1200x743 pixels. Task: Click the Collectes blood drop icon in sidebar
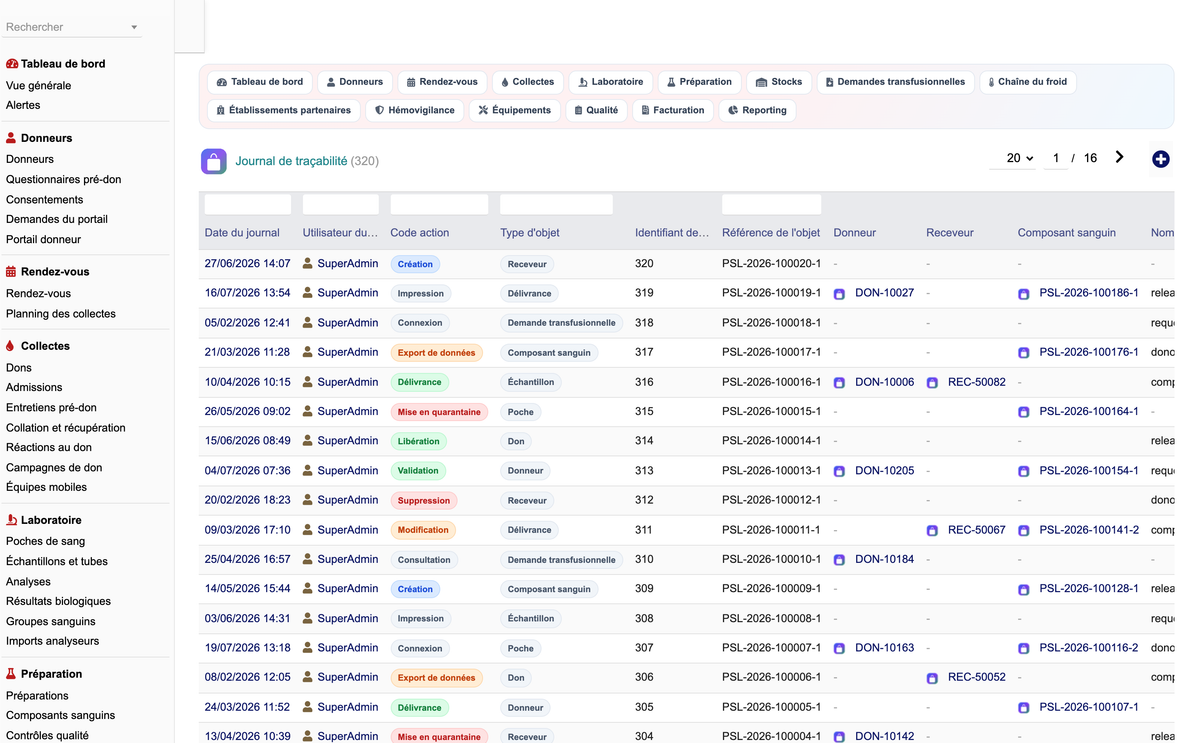coord(11,346)
